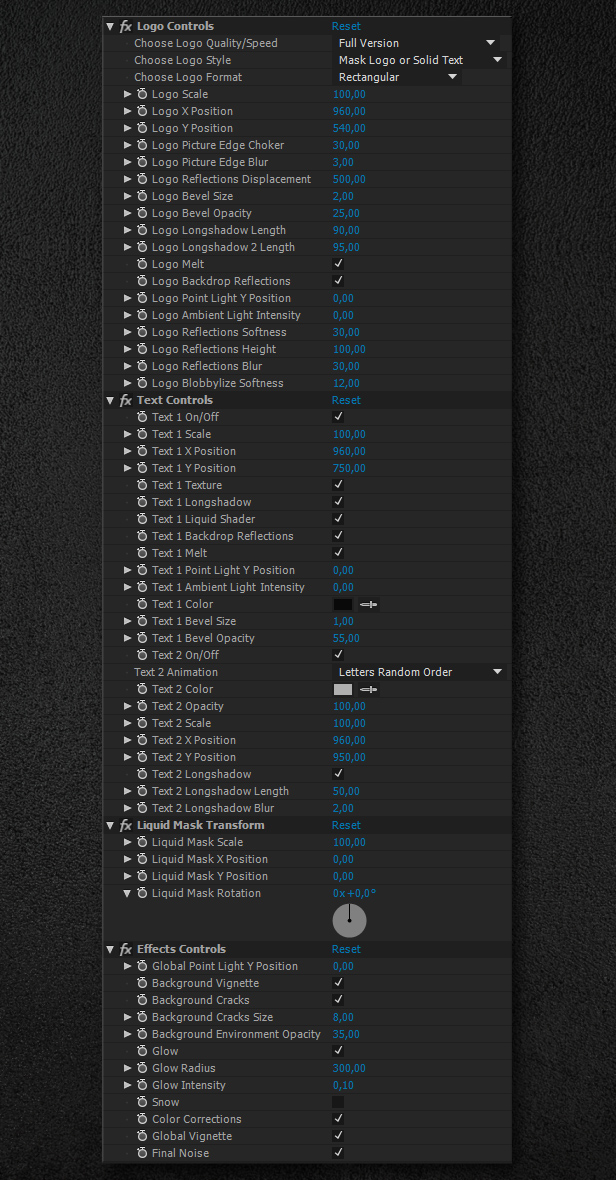Screen dimensions: 616x1180
Task: Collapse the Effects Controls group
Action: click(110, 950)
